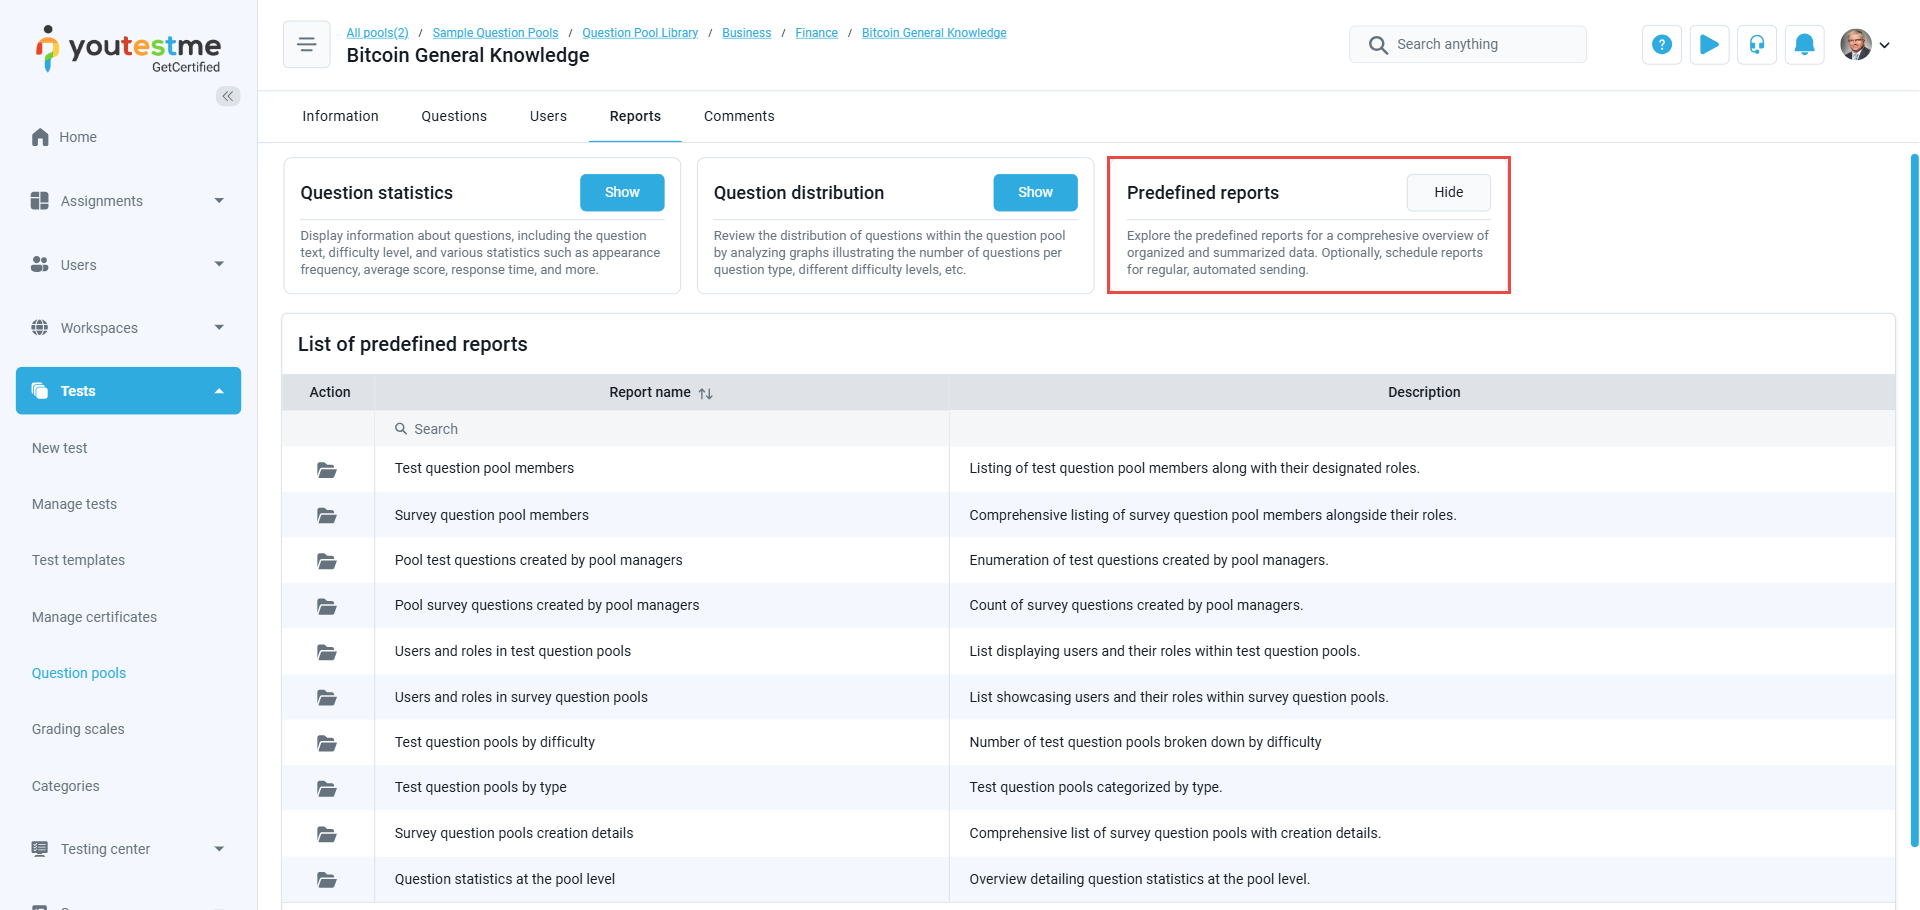Open Grading scales in sidebar

(78, 729)
